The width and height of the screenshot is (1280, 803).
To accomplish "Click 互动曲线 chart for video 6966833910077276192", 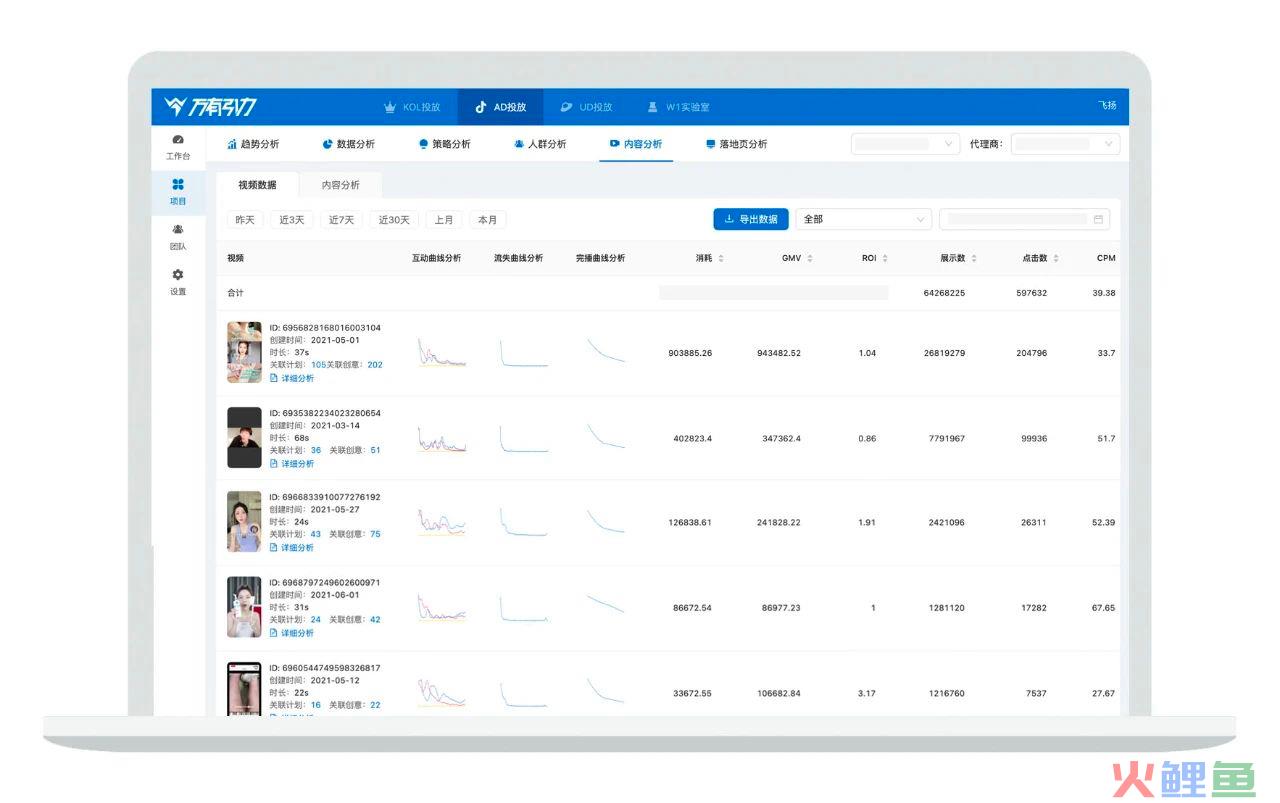I will point(441,521).
